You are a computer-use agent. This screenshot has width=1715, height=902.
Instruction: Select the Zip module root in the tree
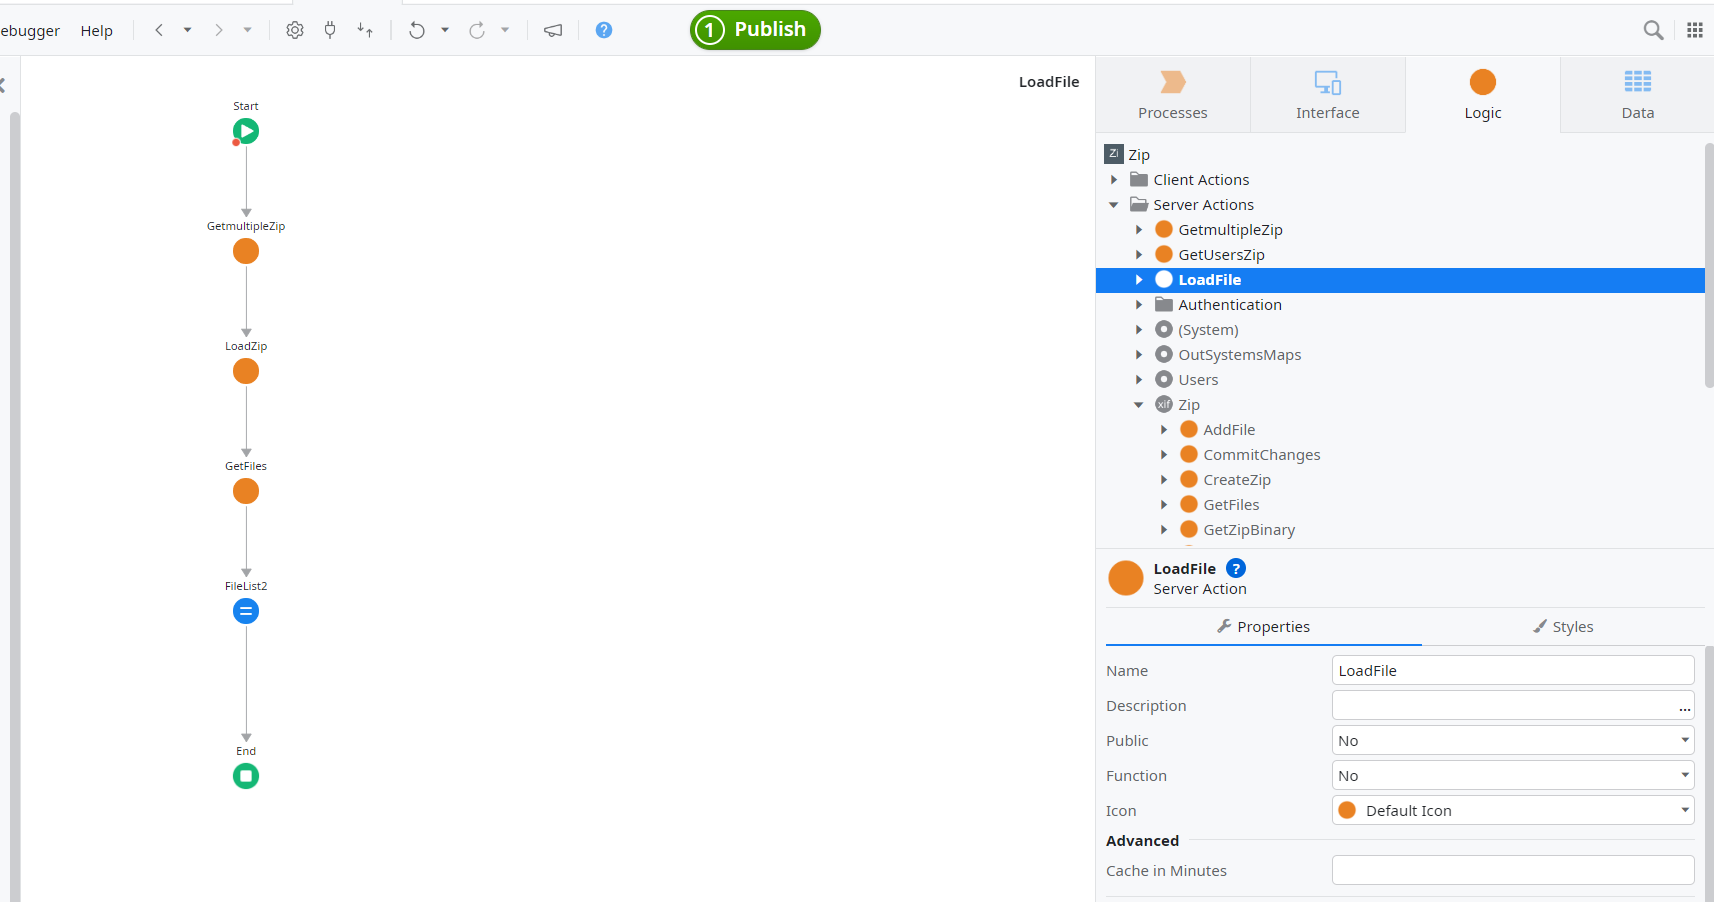(1127, 154)
